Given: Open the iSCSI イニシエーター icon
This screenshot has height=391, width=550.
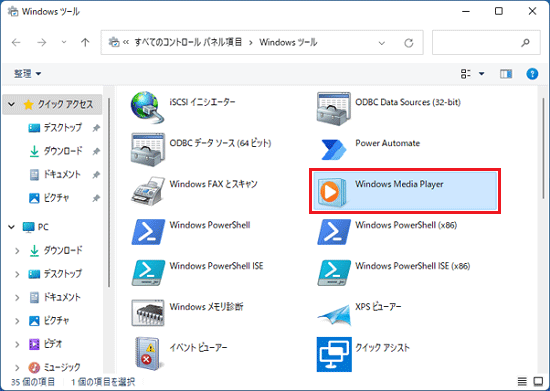Looking at the screenshot, I should point(148,108).
